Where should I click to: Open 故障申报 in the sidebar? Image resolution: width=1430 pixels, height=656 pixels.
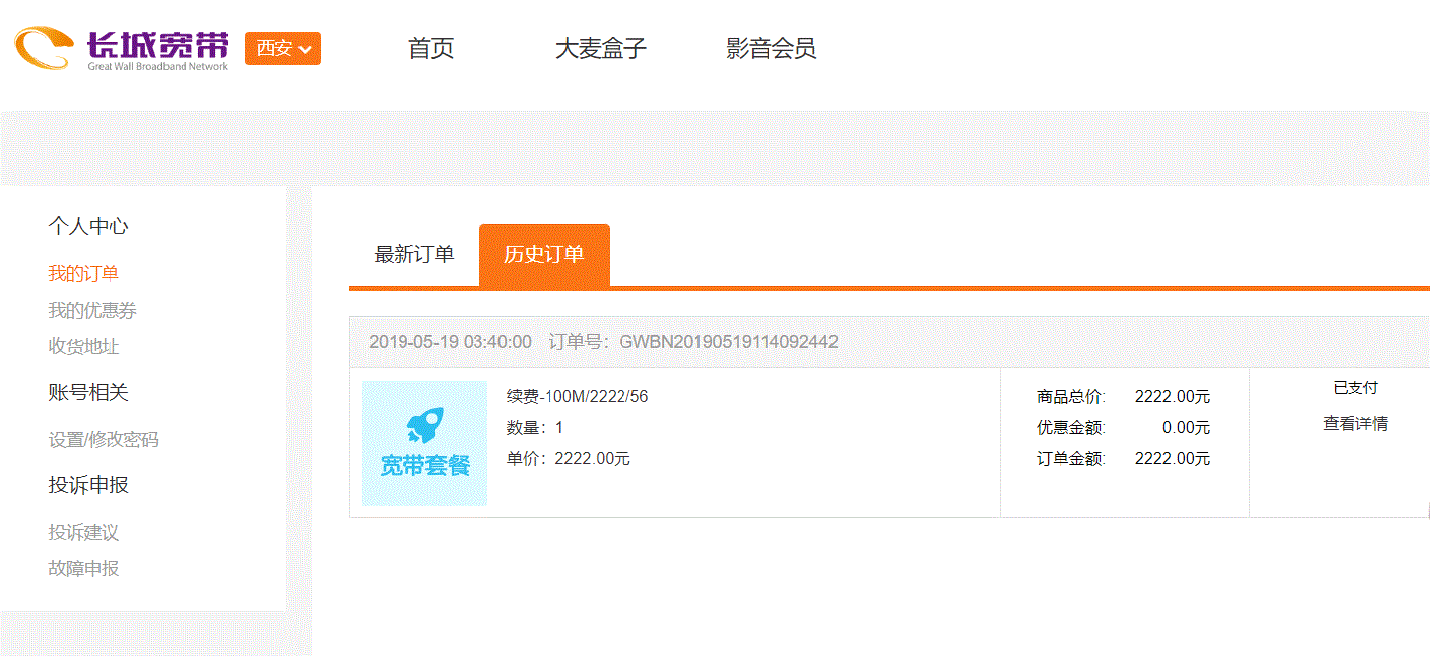point(84,569)
